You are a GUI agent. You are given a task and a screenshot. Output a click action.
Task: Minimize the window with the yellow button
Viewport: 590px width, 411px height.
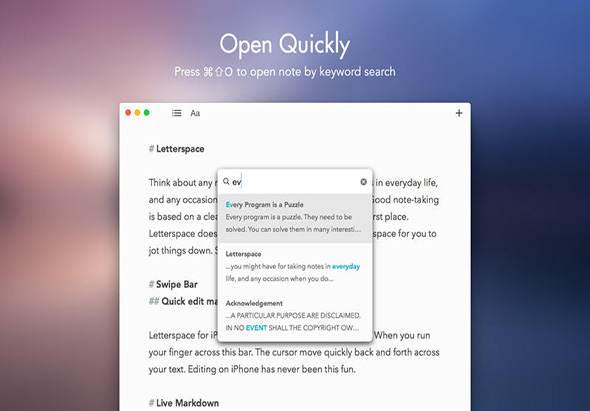click(137, 113)
